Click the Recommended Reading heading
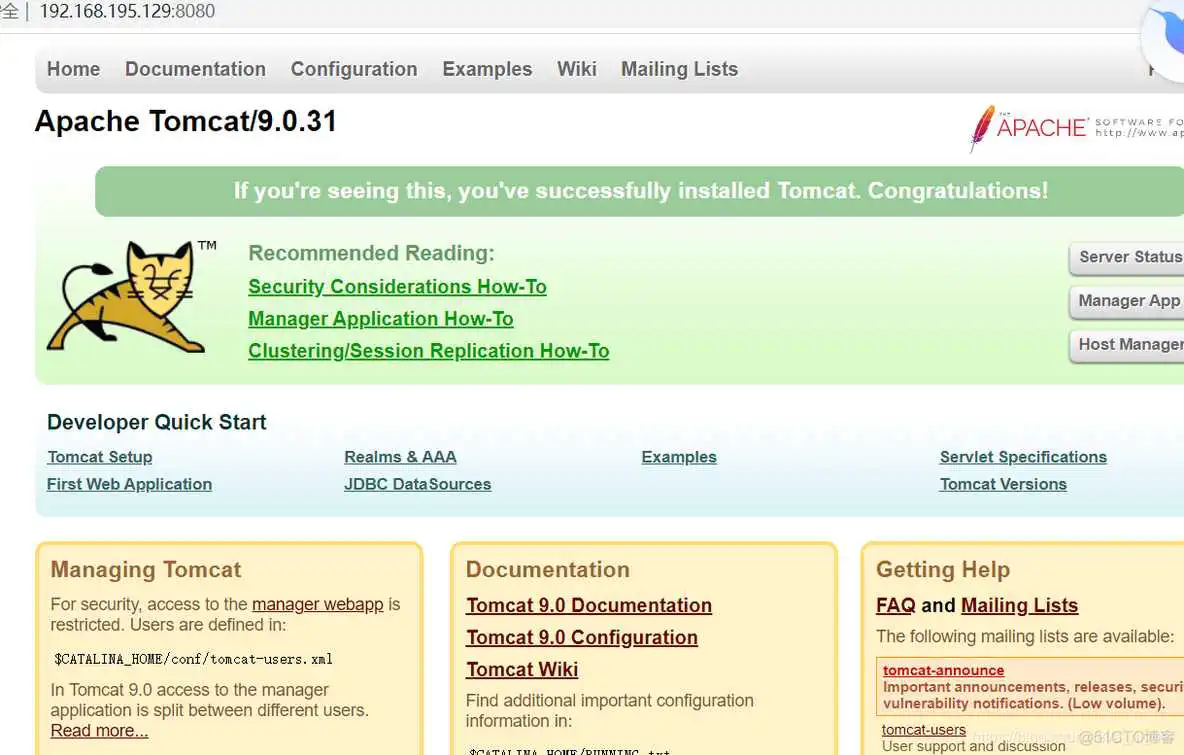Screen dimensions: 1184x755 [x=372, y=253]
